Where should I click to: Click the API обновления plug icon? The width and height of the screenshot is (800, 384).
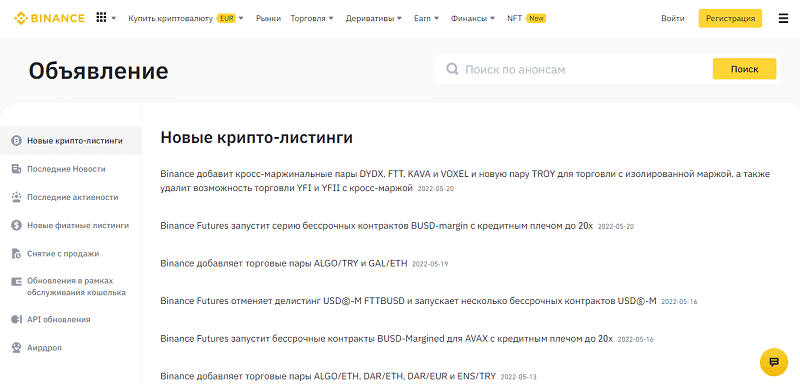16,319
